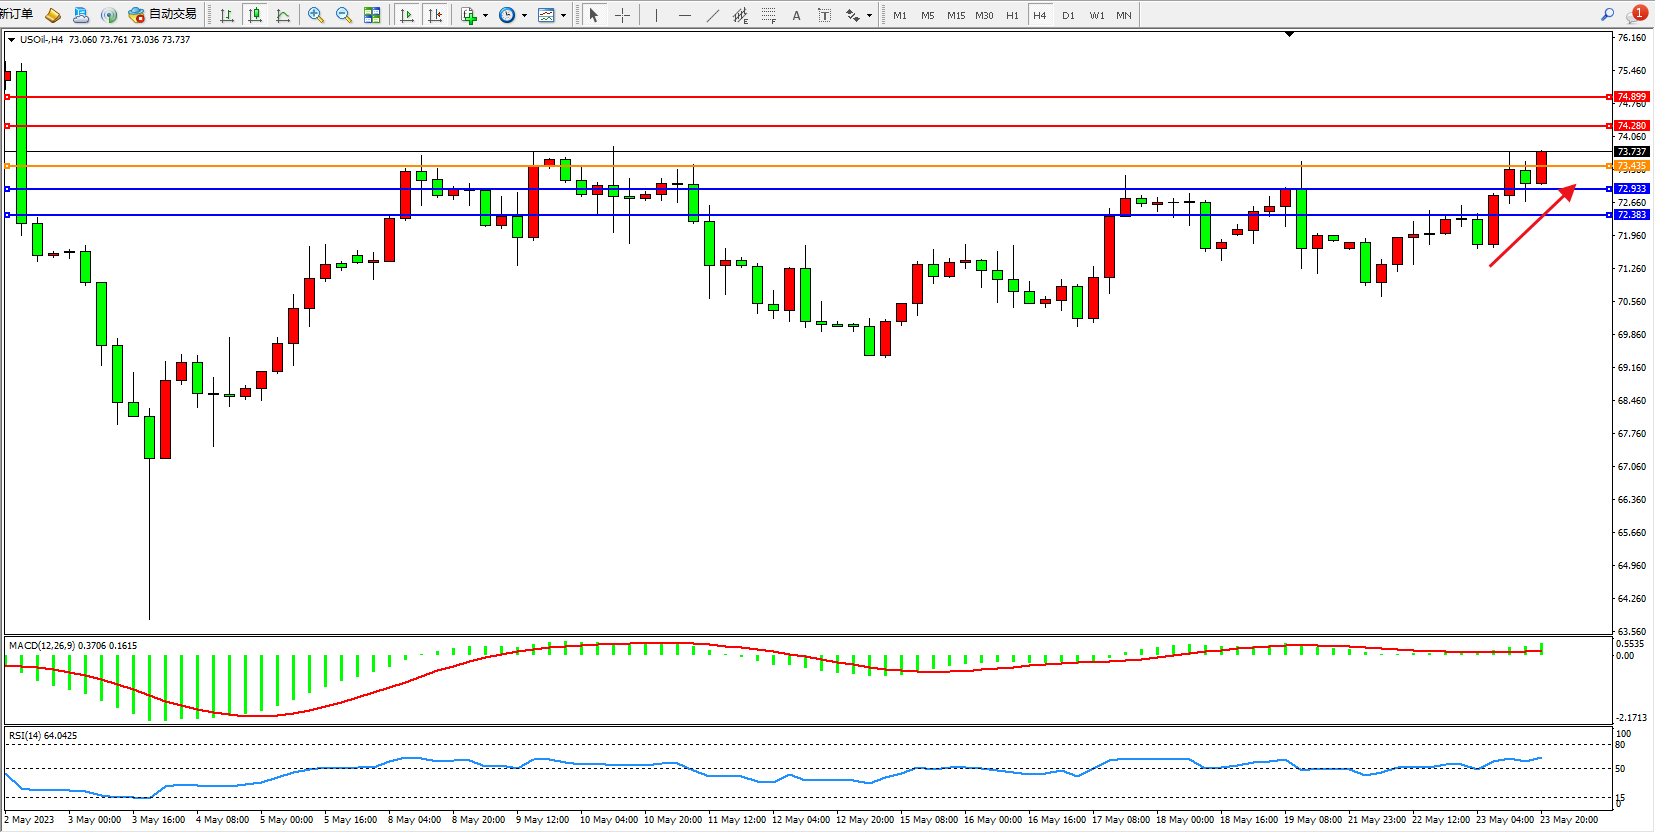The width and height of the screenshot is (1655, 833).
Task: Open the tile windows icon
Action: (x=372, y=15)
